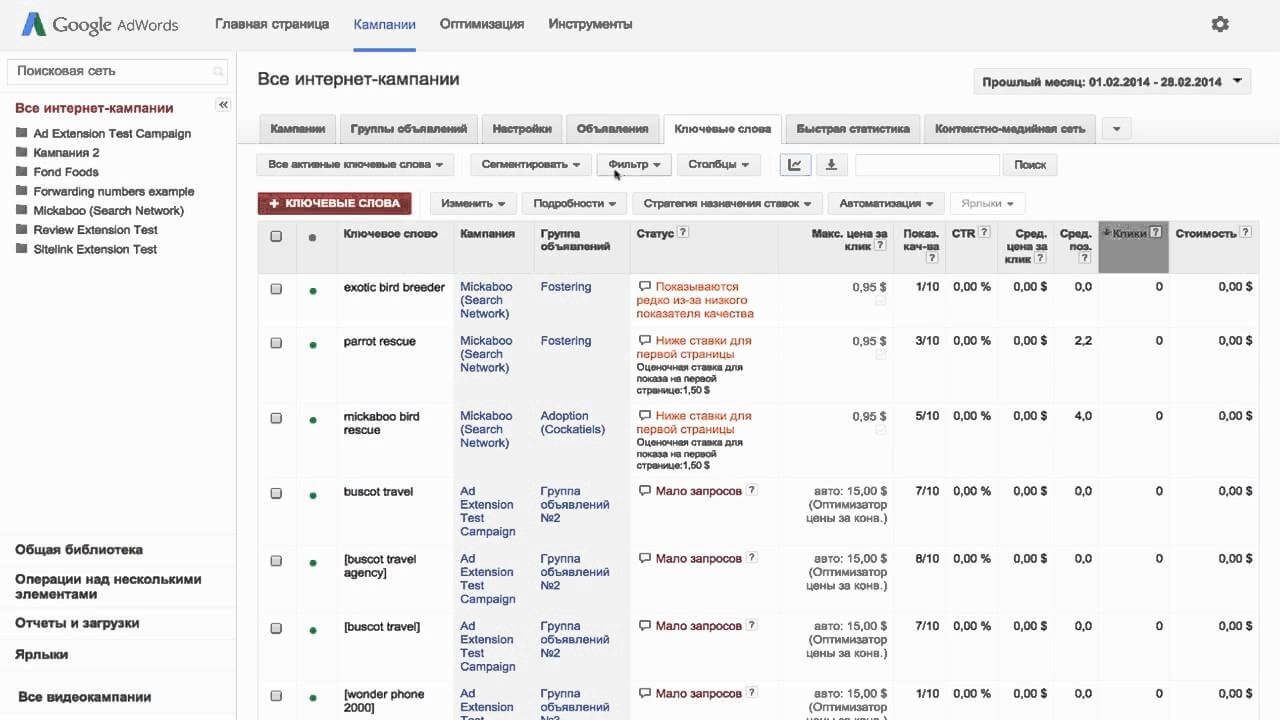
Task: Select checkbox for parrot rescue keyword
Action: [x=276, y=343]
